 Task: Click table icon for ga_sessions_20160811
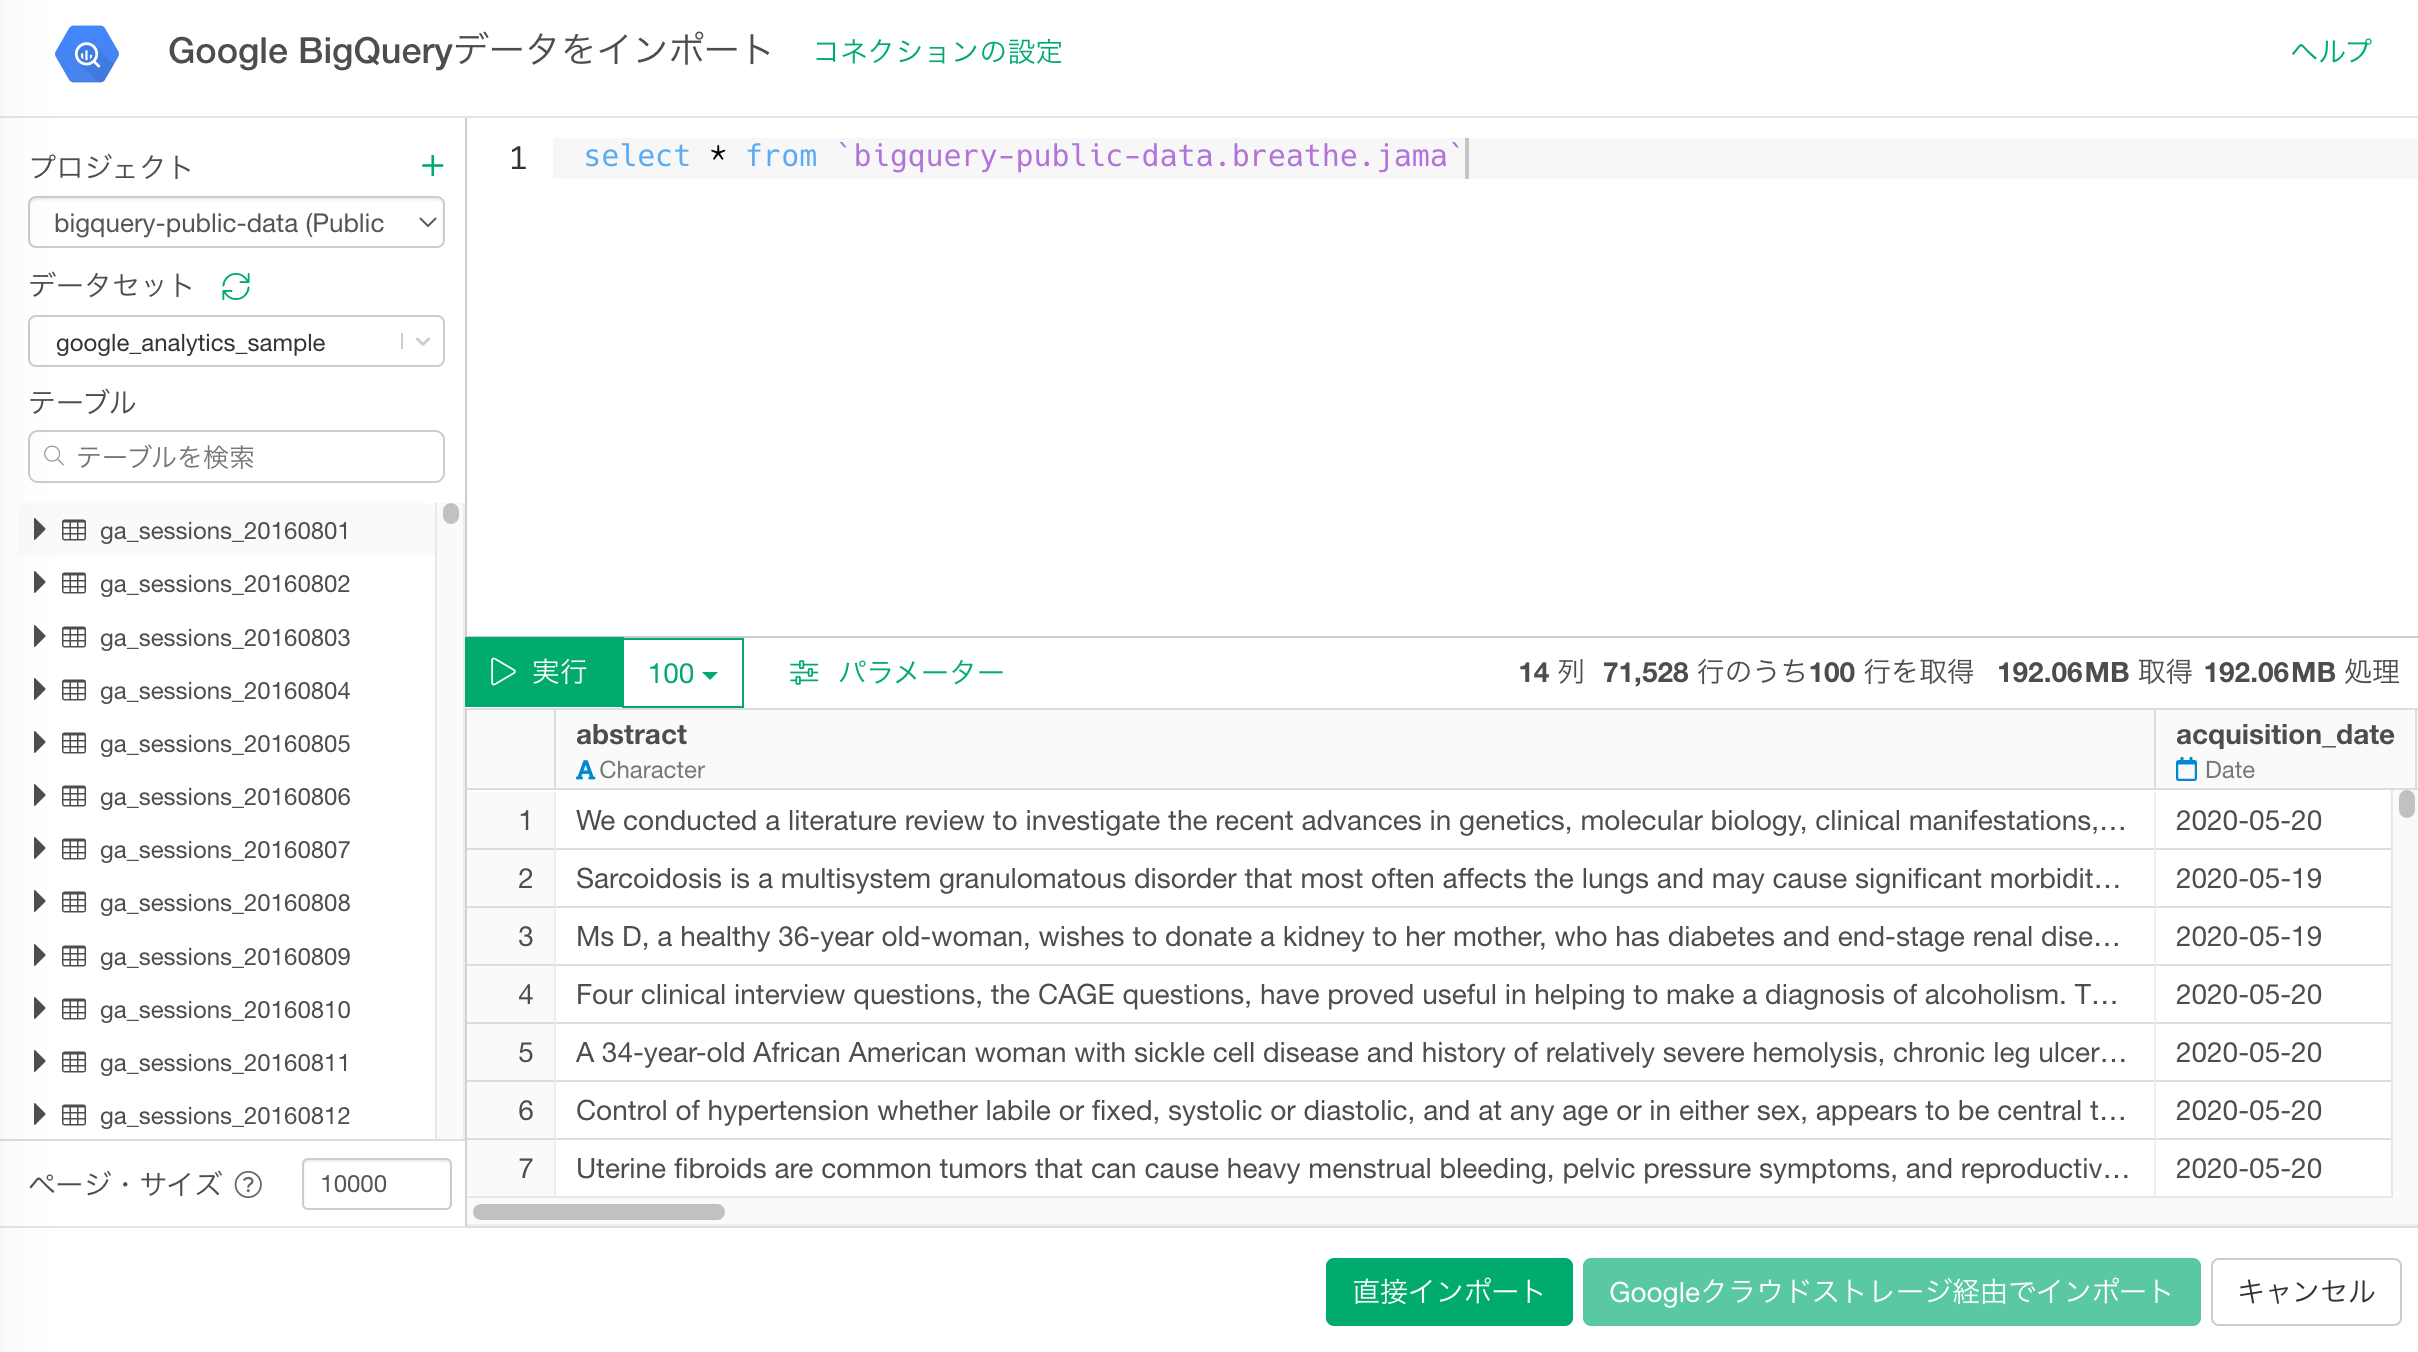(74, 1062)
